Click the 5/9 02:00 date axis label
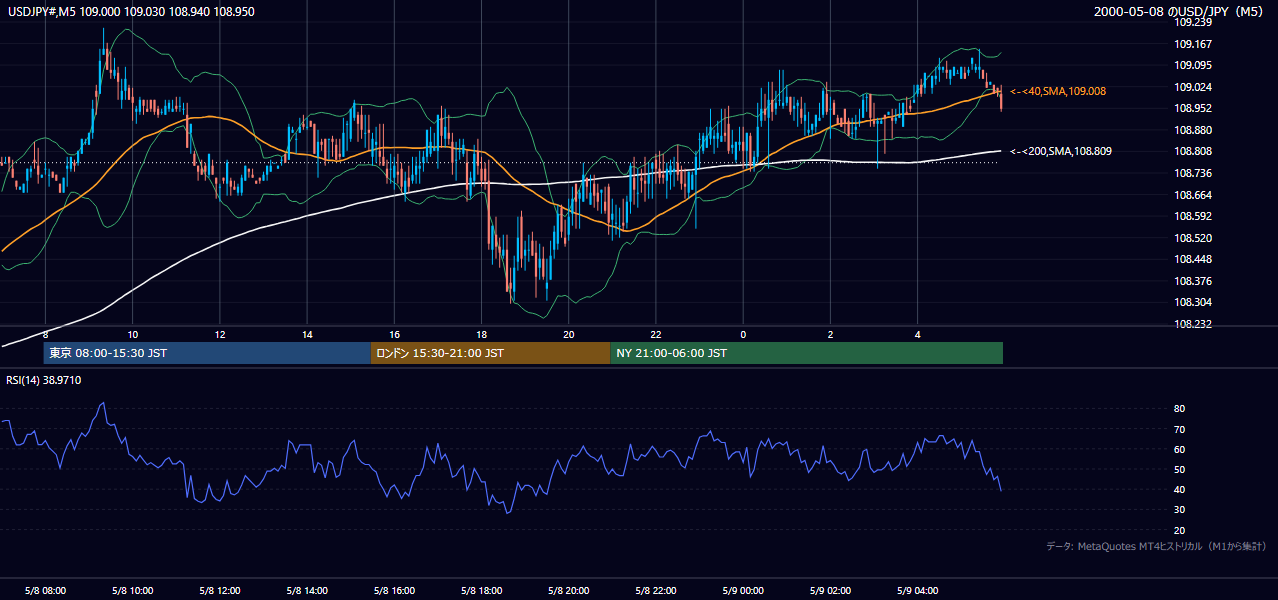 (831, 590)
